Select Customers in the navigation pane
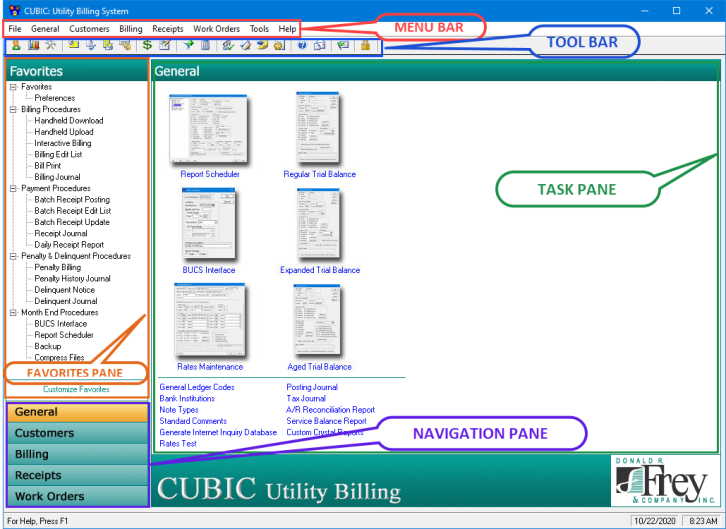The width and height of the screenshot is (726, 529). 78,433
